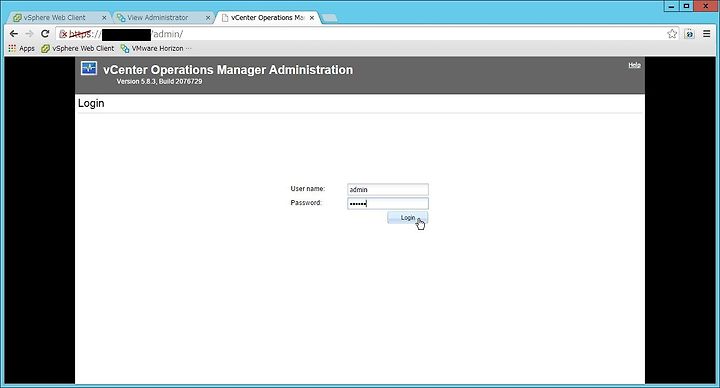Open the vSphere Web Client bookmark
The height and width of the screenshot is (388, 720).
point(77,48)
